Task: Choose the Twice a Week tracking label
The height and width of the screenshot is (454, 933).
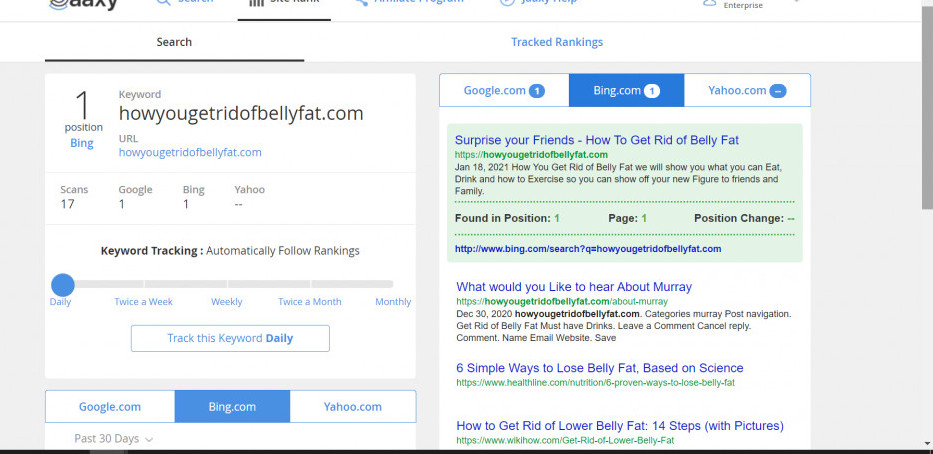Action: click(x=143, y=302)
